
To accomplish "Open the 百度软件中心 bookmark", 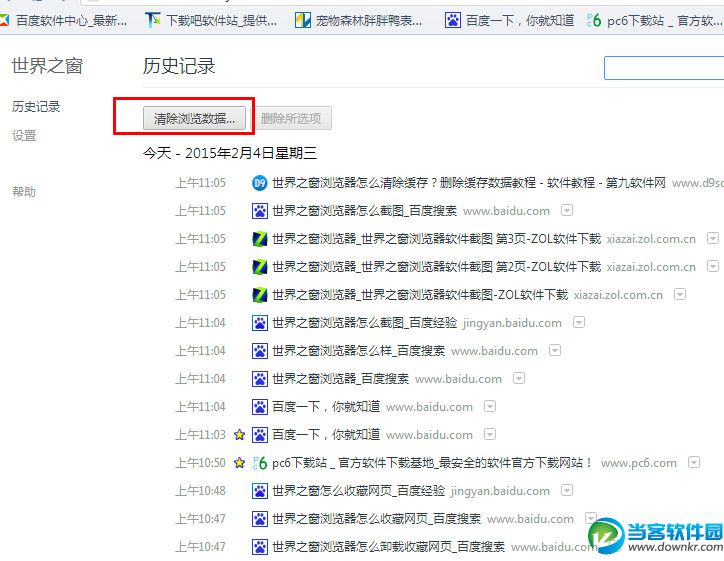I will (64, 20).
